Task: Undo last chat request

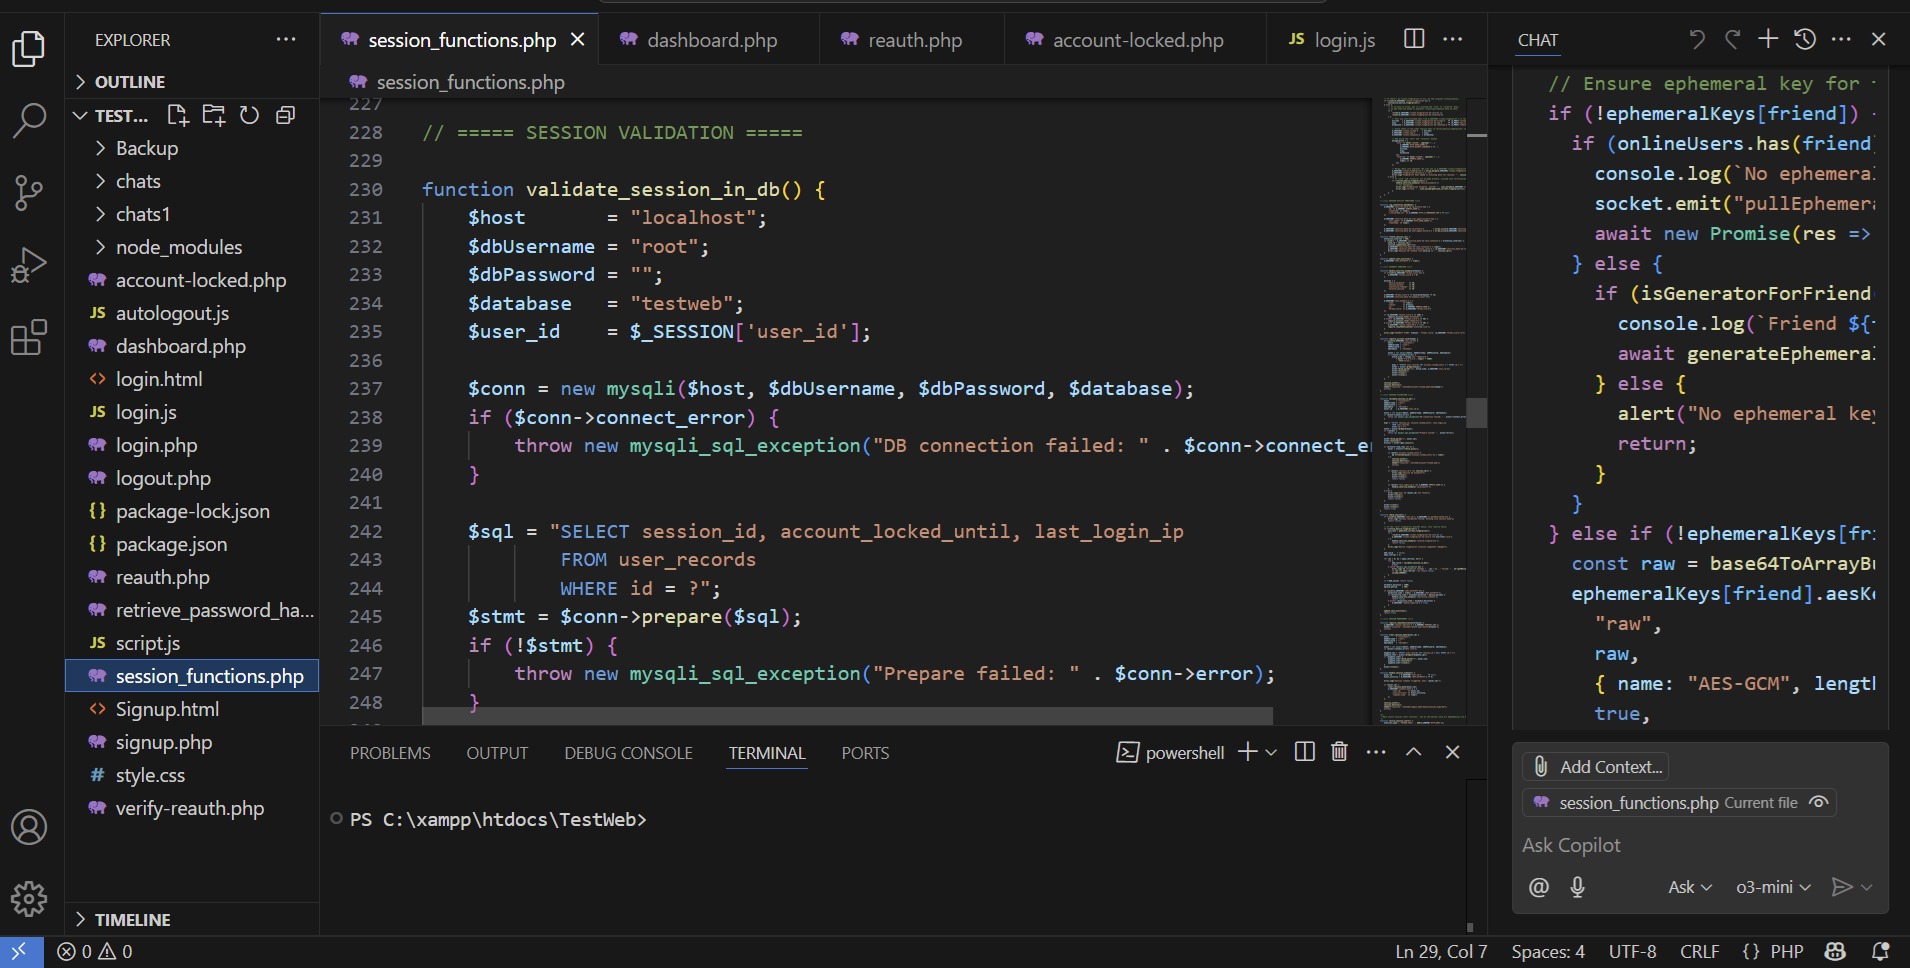Action: (x=1697, y=39)
